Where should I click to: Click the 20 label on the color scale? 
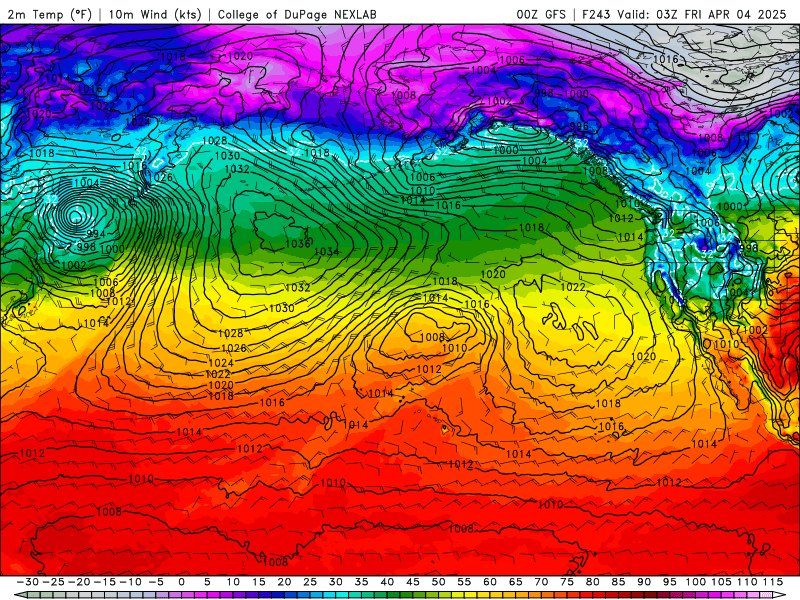click(284, 582)
